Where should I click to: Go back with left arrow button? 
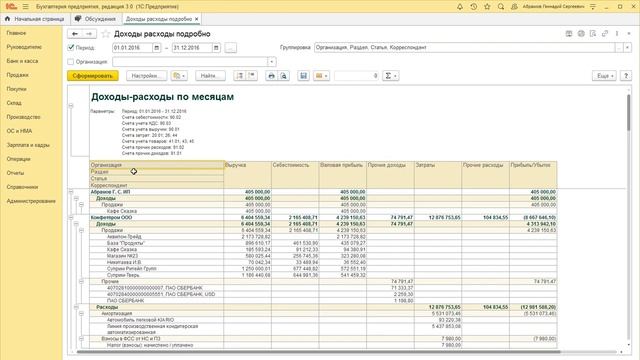tap(75, 34)
